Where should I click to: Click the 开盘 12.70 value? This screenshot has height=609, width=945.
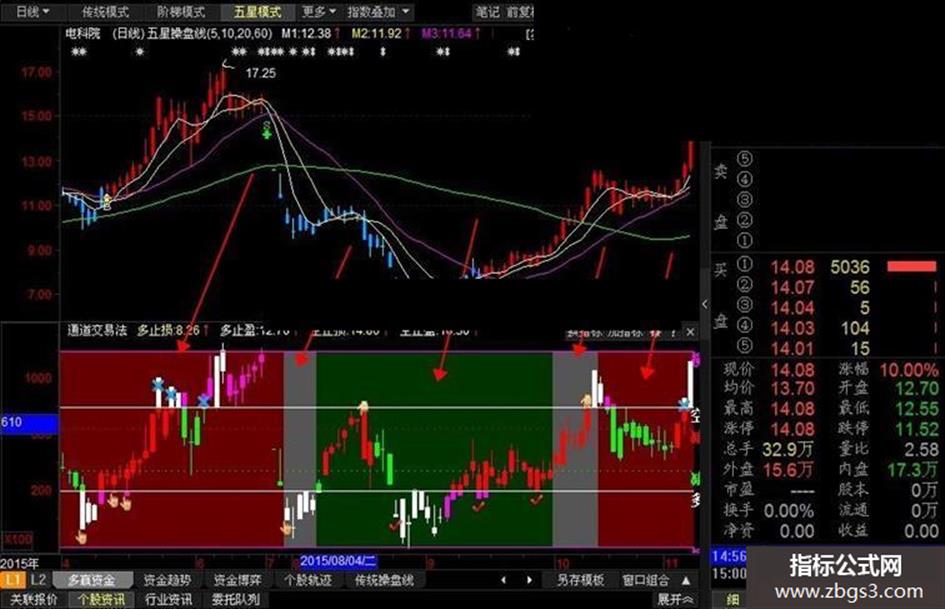click(x=916, y=388)
